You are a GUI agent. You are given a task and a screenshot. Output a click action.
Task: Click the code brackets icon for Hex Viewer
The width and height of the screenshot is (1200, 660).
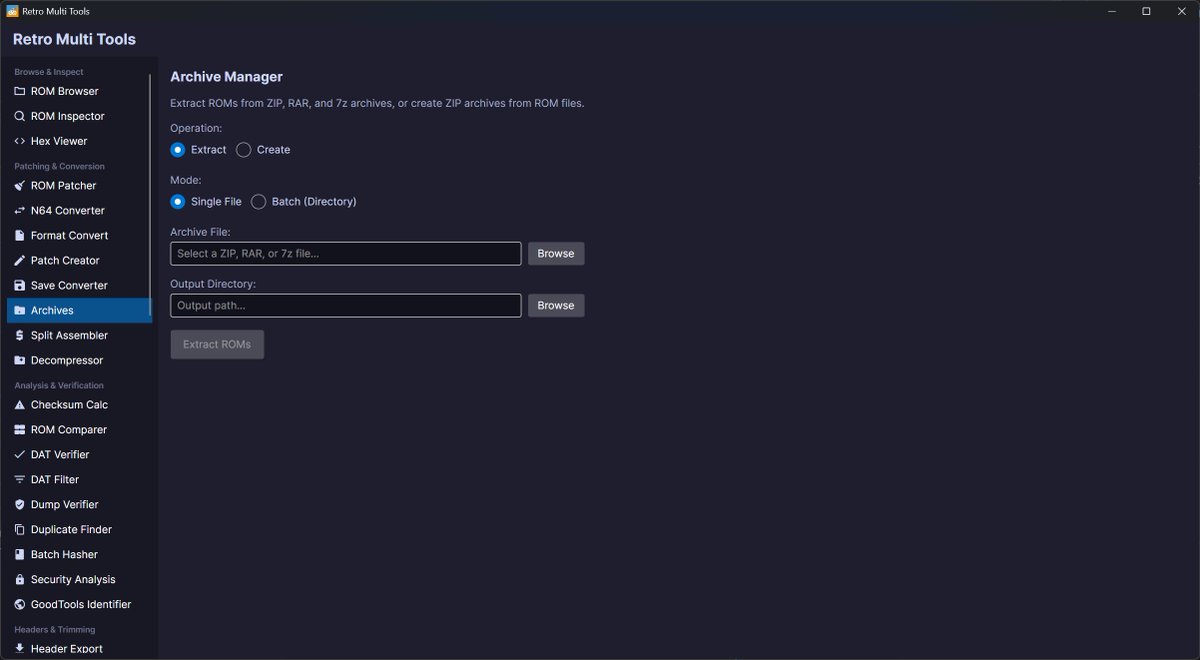tap(20, 141)
